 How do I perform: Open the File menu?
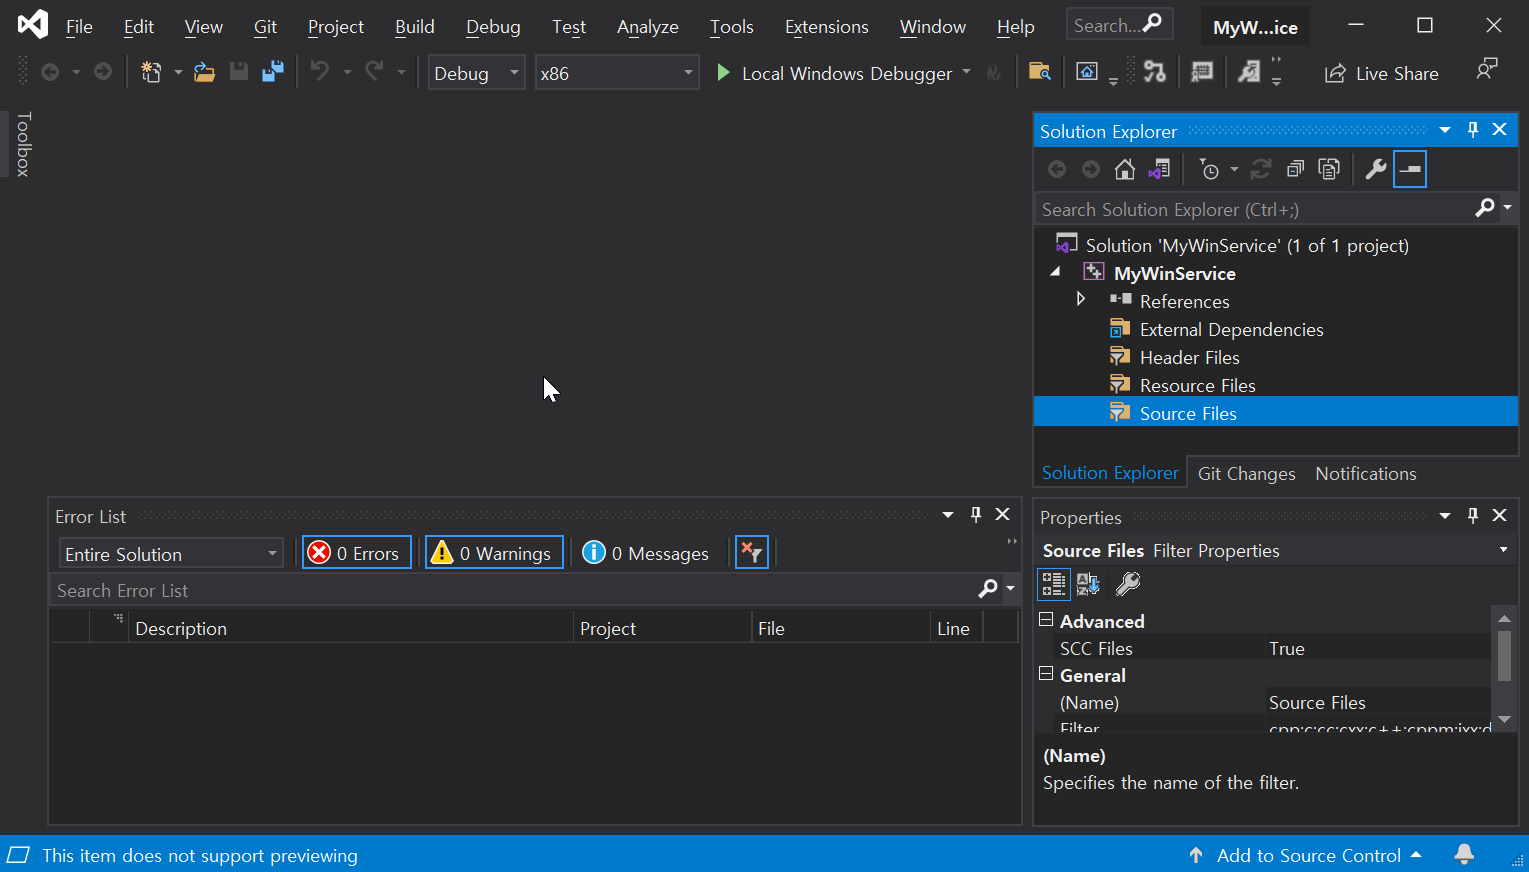tap(79, 27)
